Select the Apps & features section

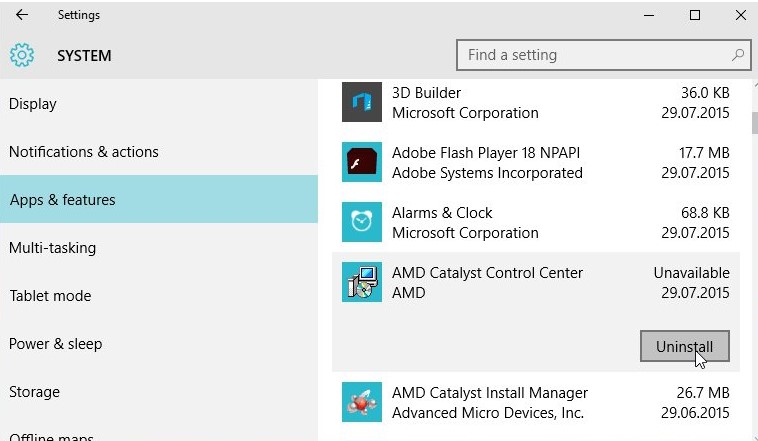click(x=159, y=199)
